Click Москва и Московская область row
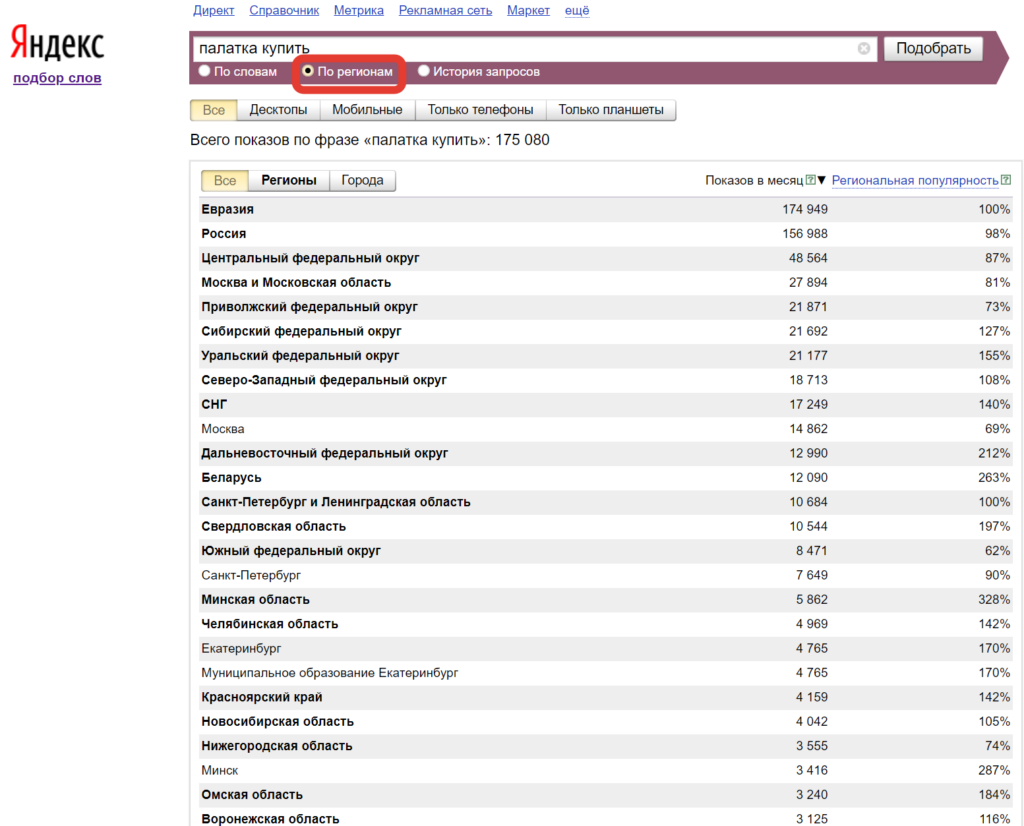 click(x=606, y=283)
